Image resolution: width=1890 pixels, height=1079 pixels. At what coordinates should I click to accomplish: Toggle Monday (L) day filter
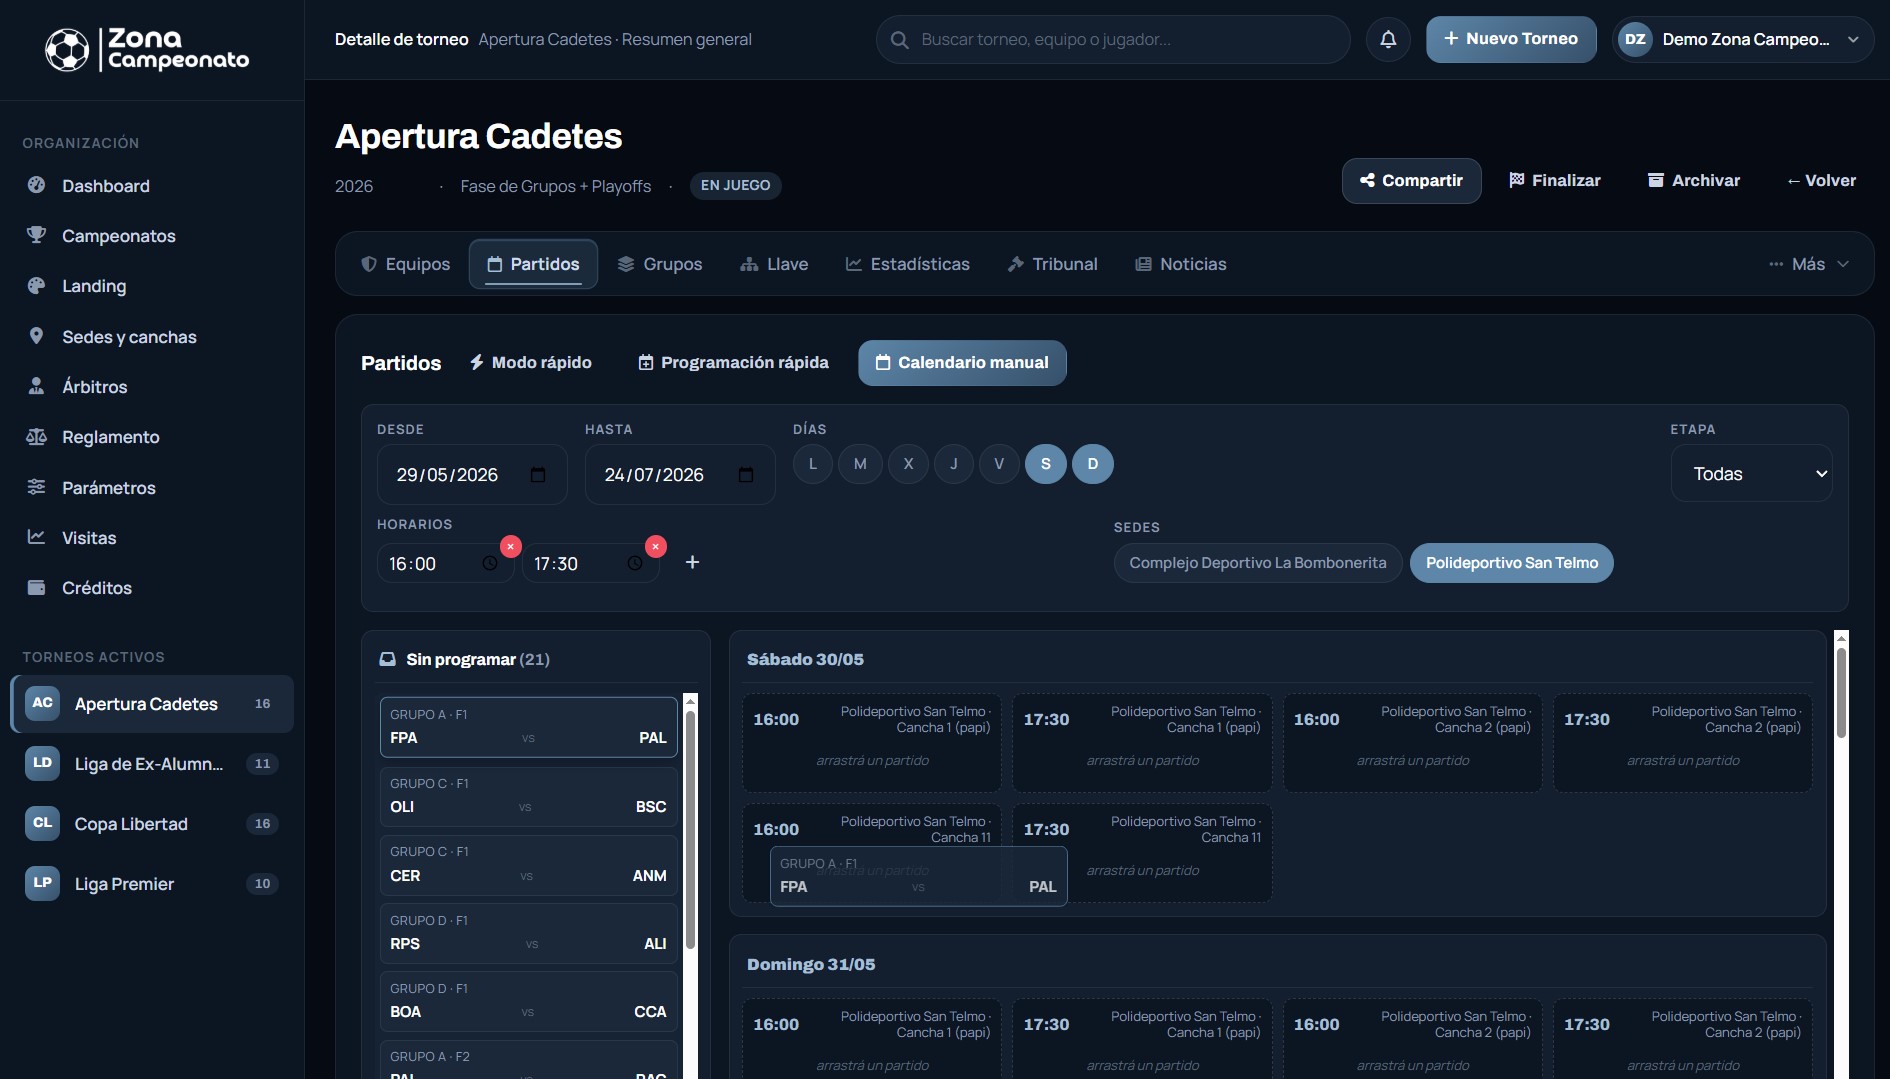813,464
